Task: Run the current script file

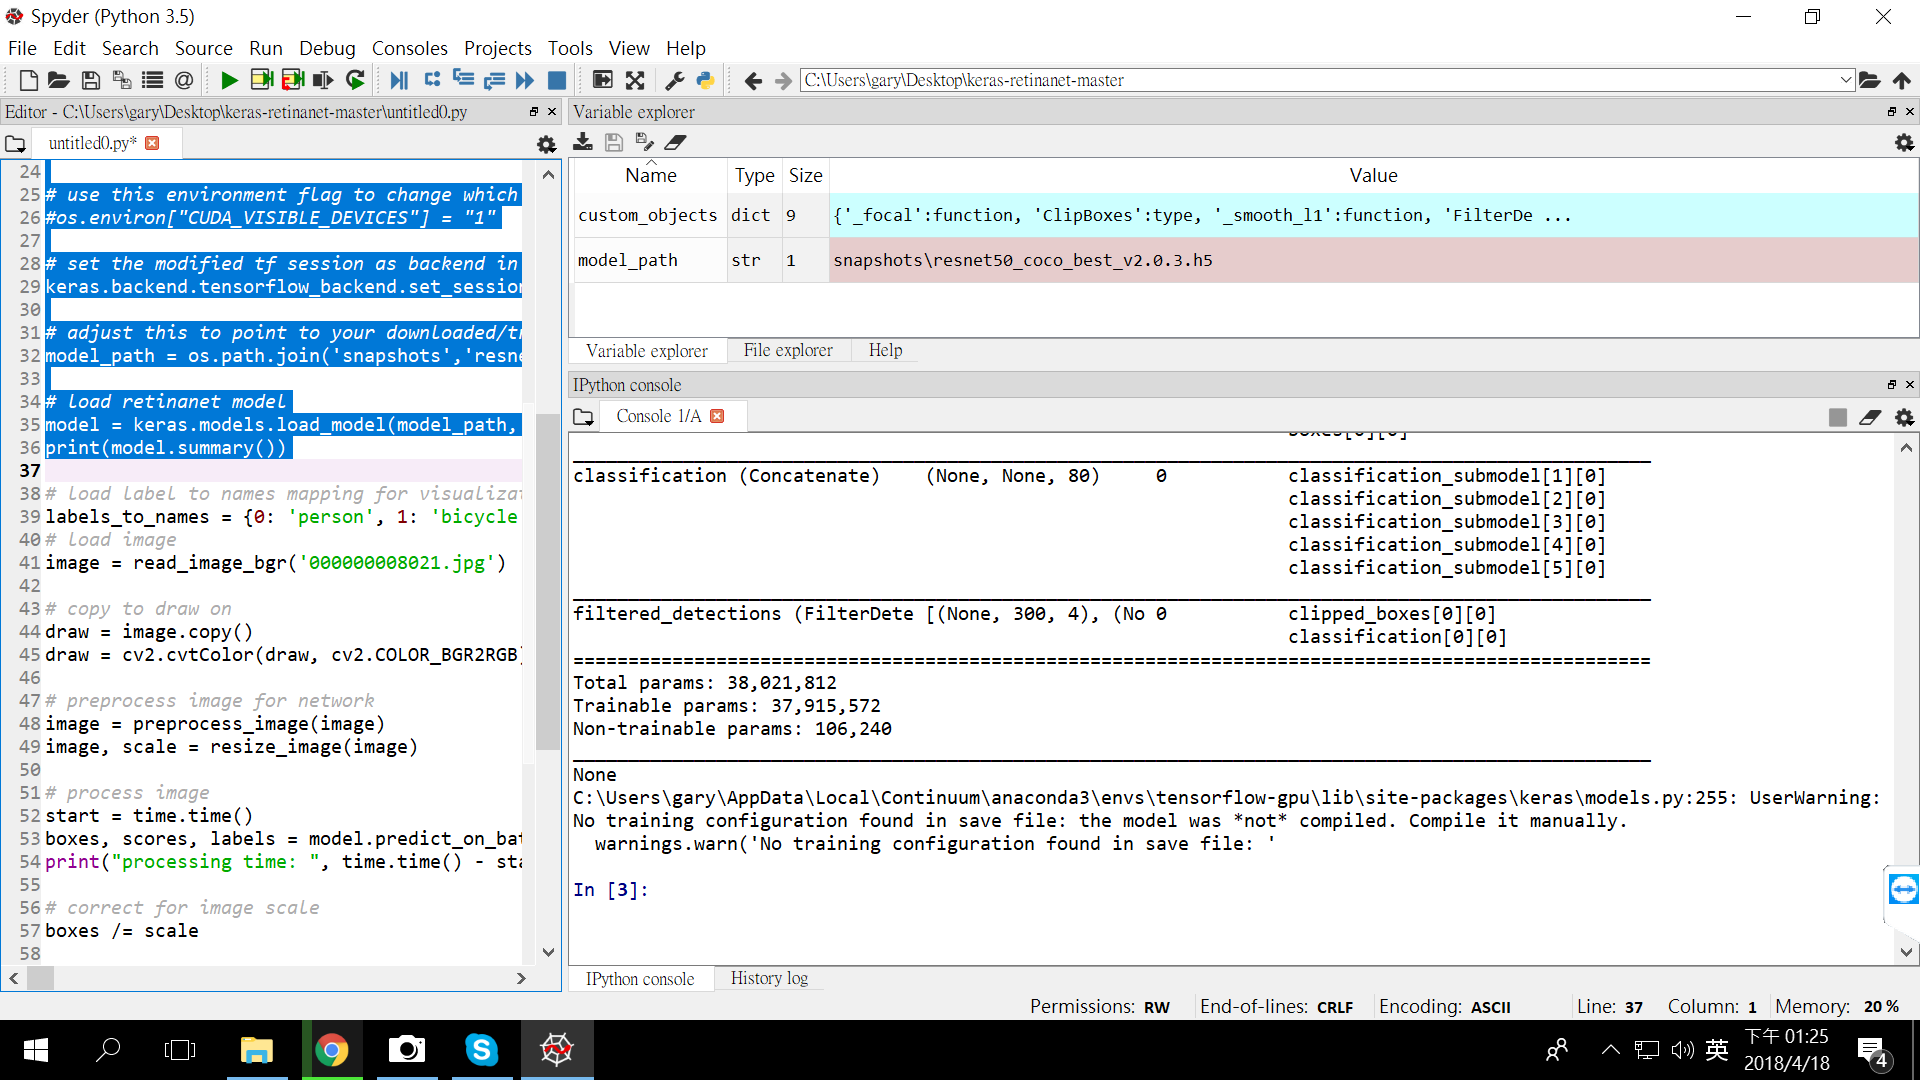Action: 228,80
